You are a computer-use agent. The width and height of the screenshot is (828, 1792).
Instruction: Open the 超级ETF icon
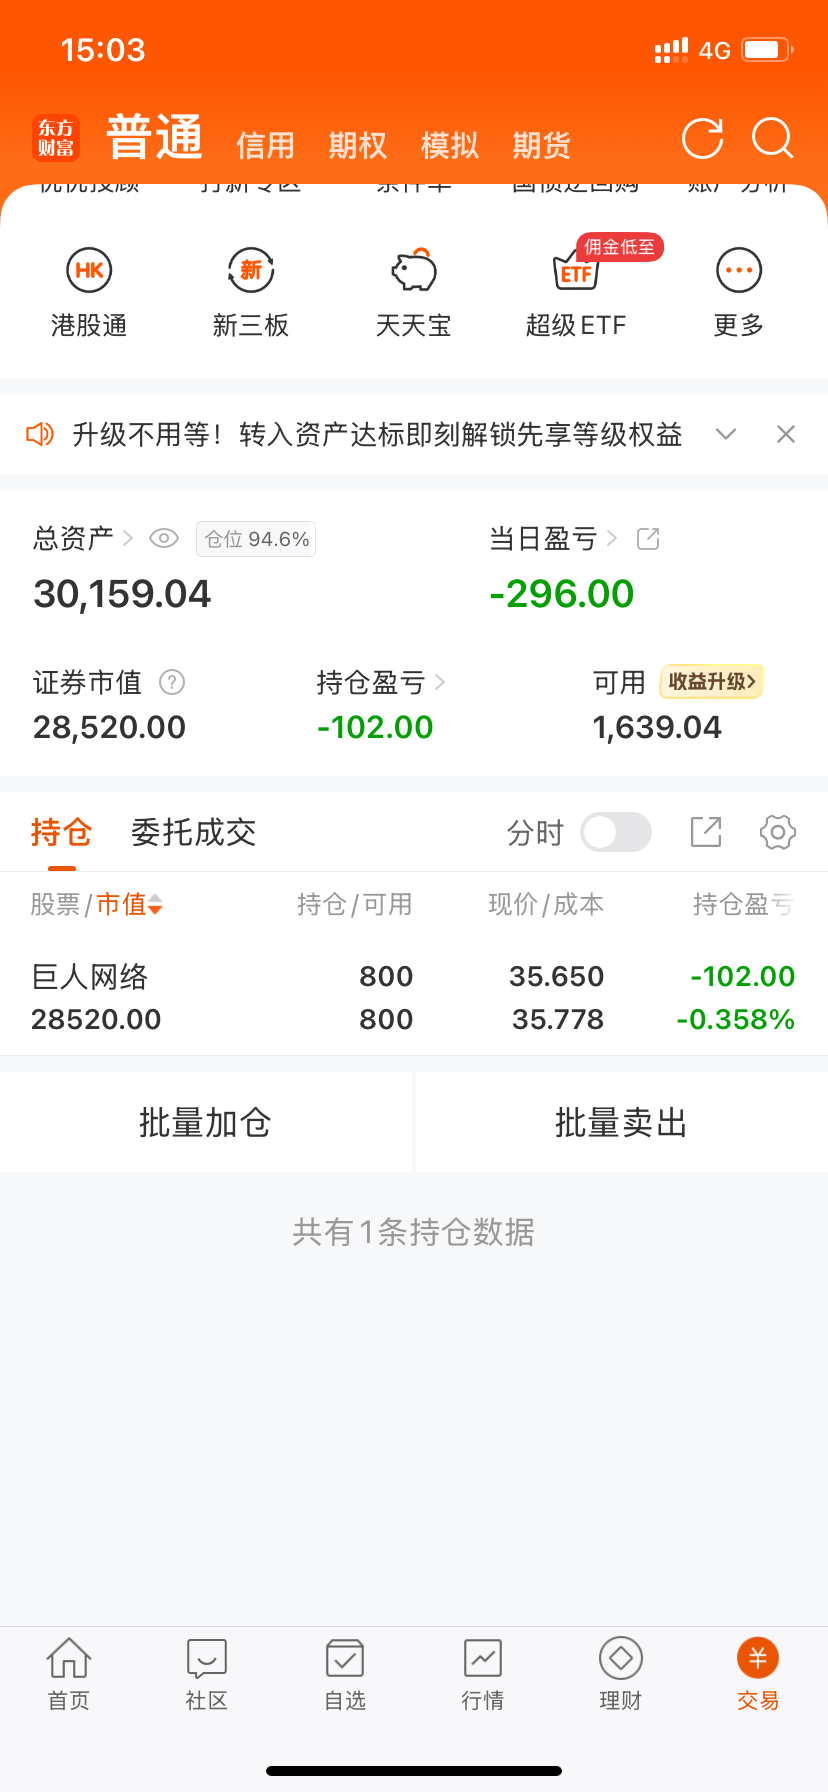pos(576,271)
